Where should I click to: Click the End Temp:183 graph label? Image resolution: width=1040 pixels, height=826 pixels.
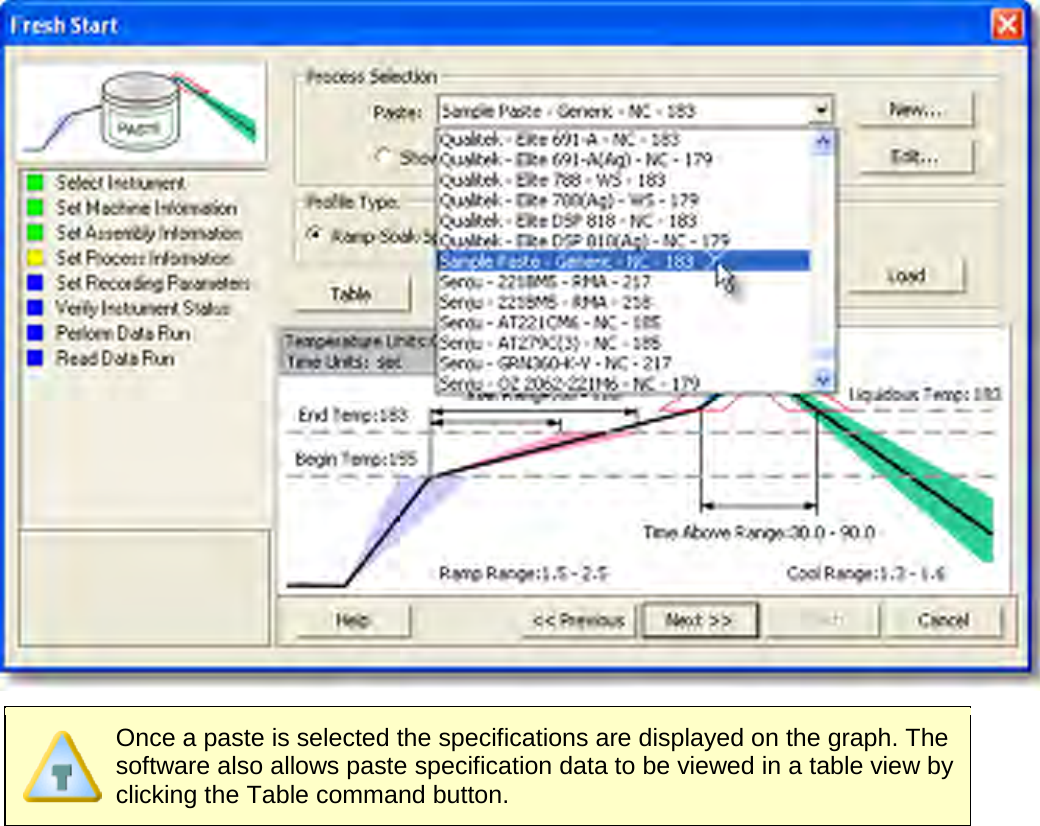(x=352, y=415)
